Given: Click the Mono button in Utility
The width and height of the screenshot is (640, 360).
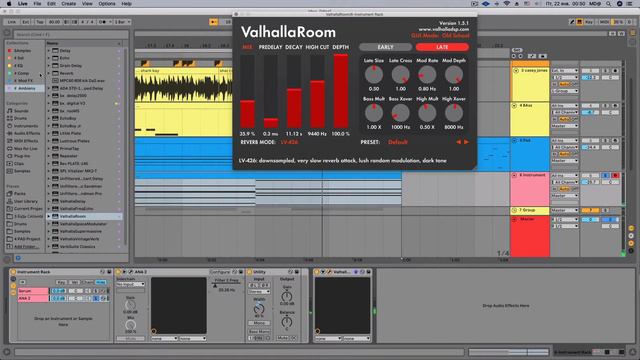Looking at the screenshot, I should coord(259,323).
